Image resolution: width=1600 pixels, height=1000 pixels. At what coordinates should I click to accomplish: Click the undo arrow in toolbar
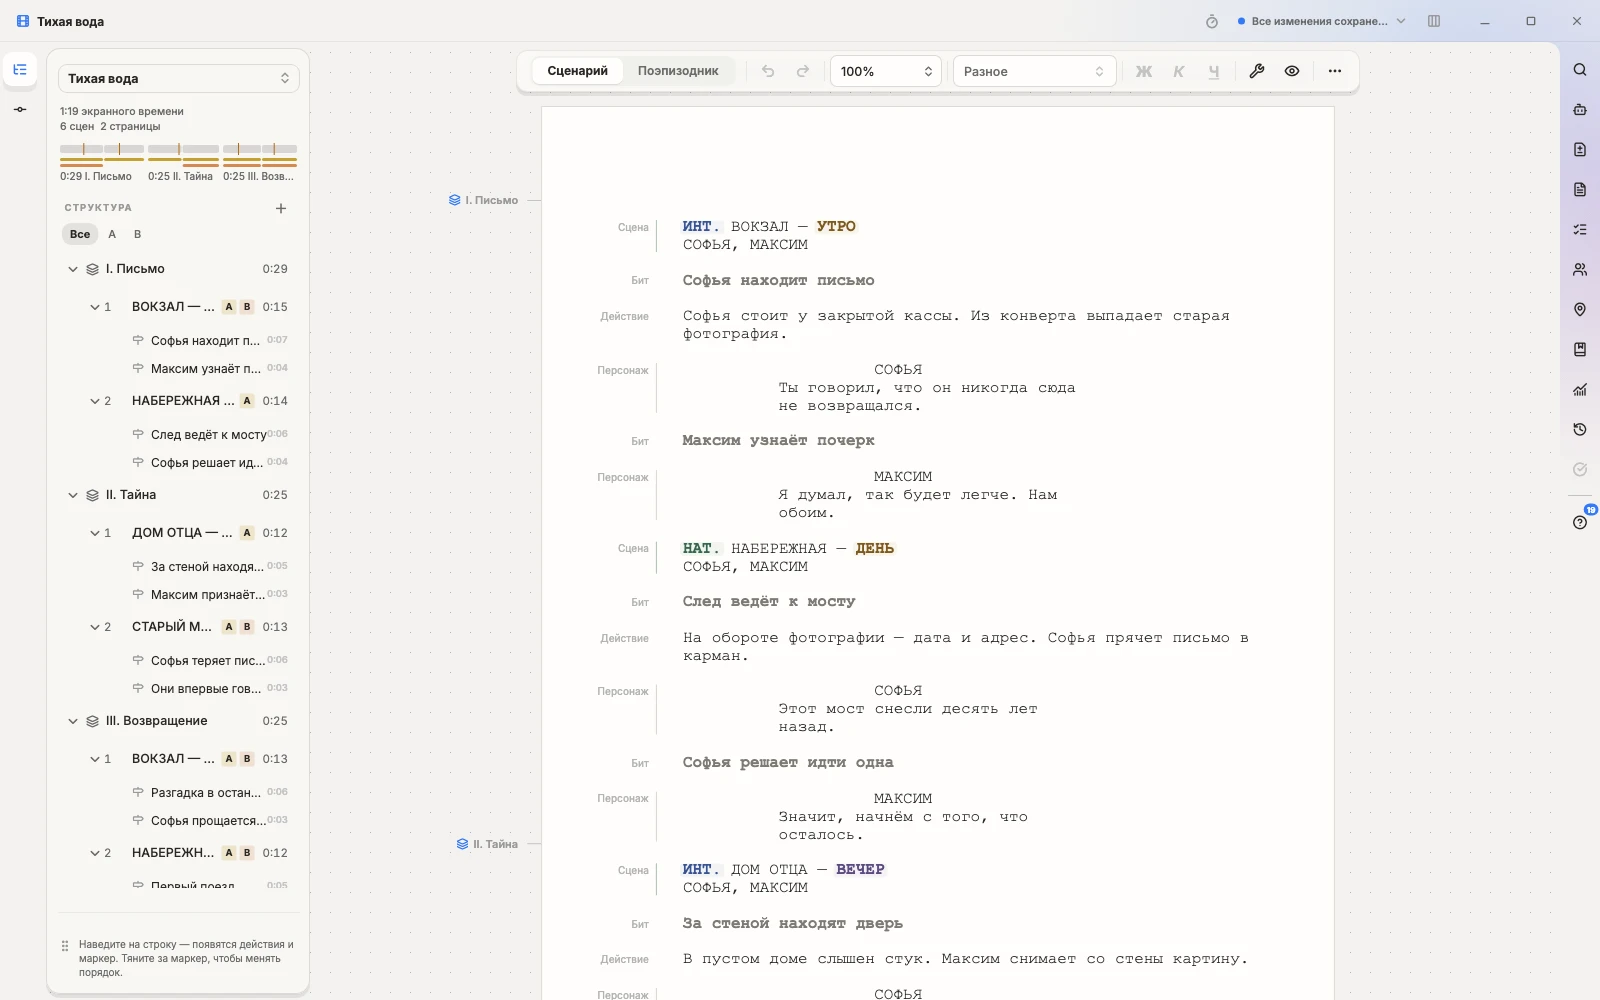768,71
